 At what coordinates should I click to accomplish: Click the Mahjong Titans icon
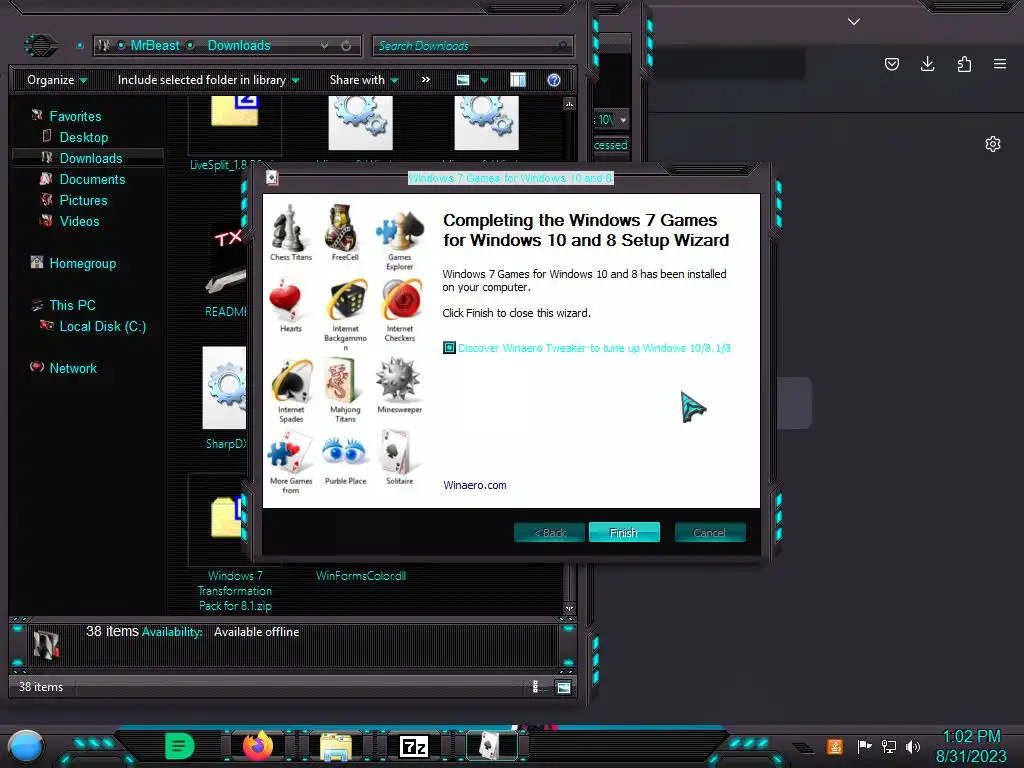(x=345, y=380)
